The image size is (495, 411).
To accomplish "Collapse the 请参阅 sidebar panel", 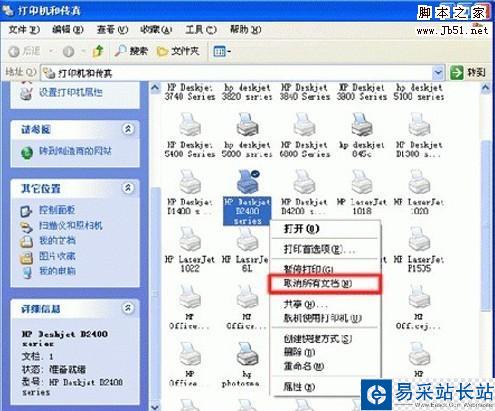I will [128, 129].
